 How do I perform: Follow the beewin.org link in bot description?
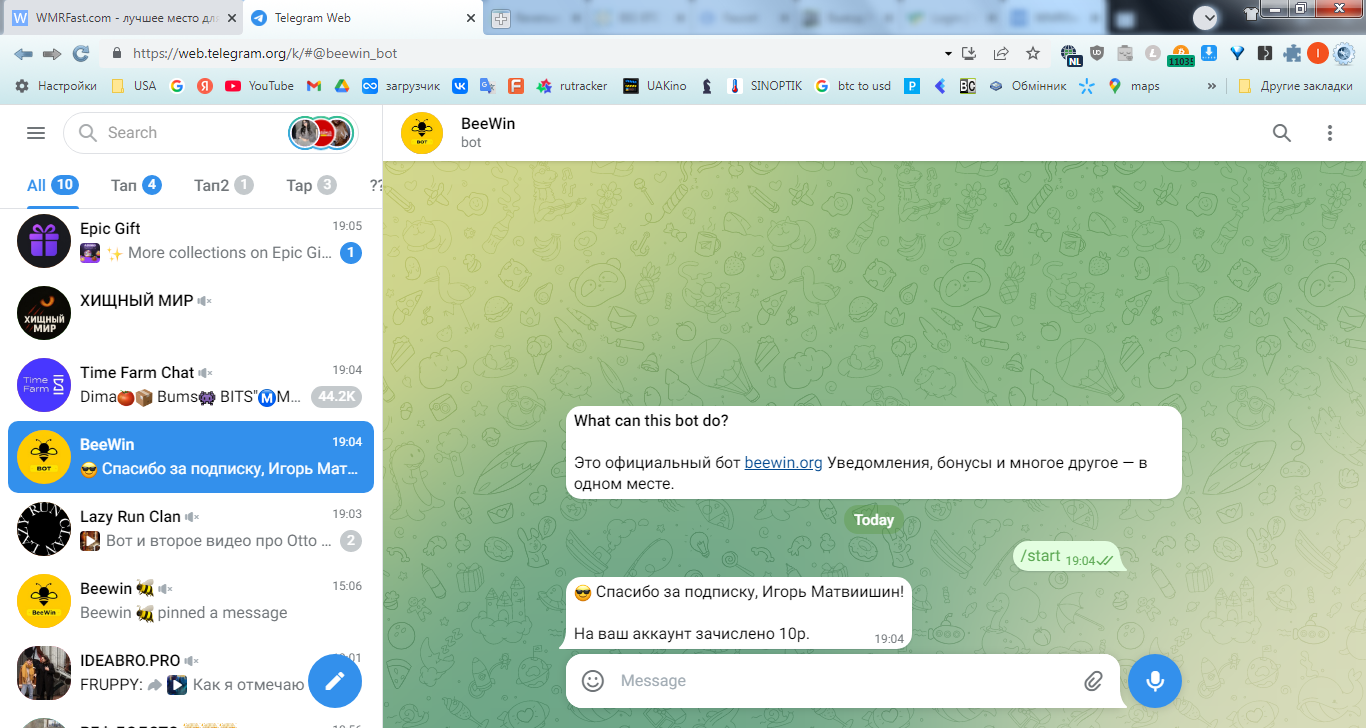(783, 462)
